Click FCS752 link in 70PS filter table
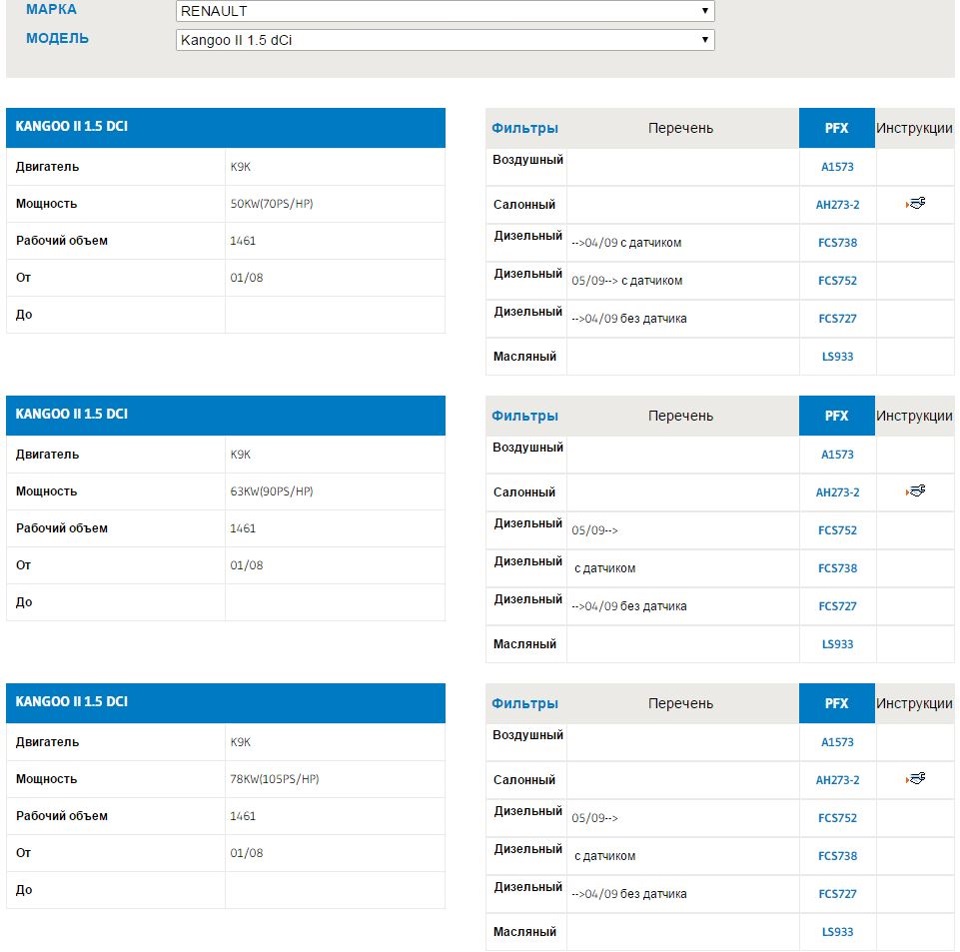 (x=837, y=281)
